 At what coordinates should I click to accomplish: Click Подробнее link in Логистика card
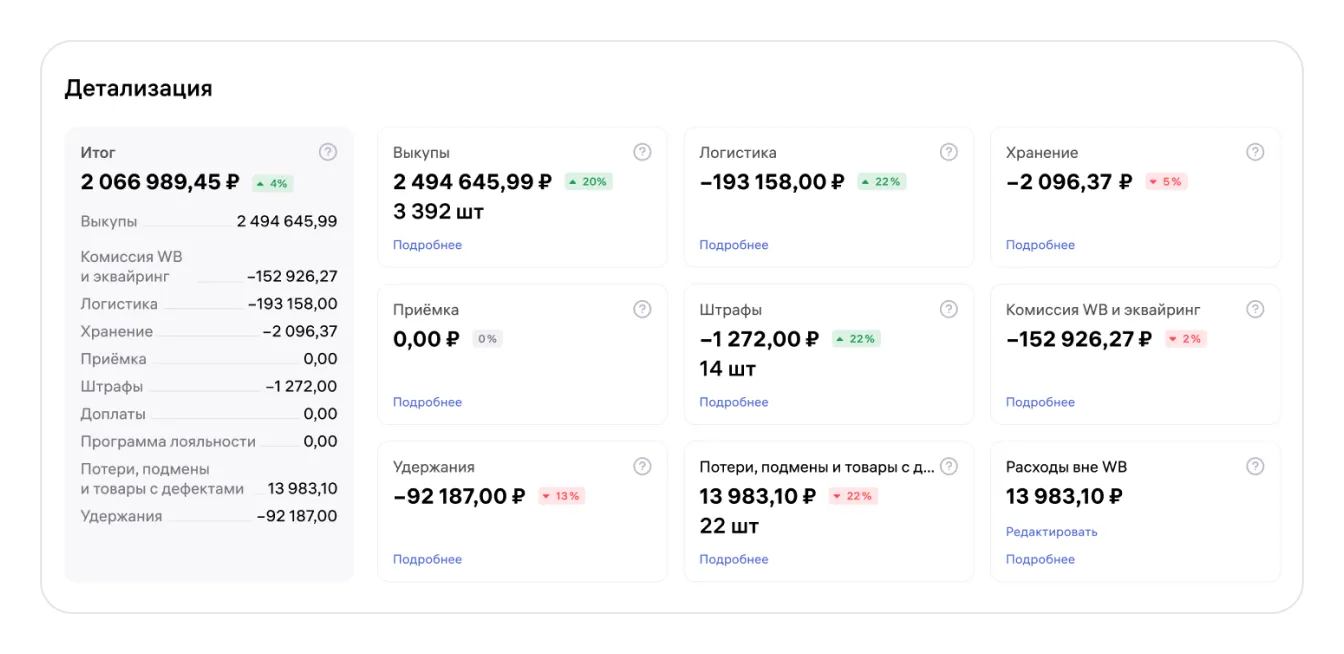[734, 245]
